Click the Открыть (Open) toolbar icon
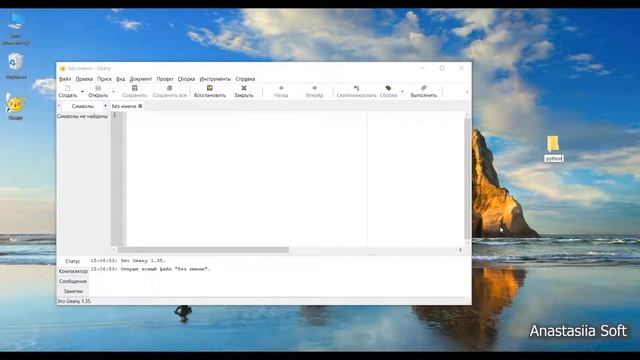Viewport: 640px width, 360px height. (x=98, y=91)
